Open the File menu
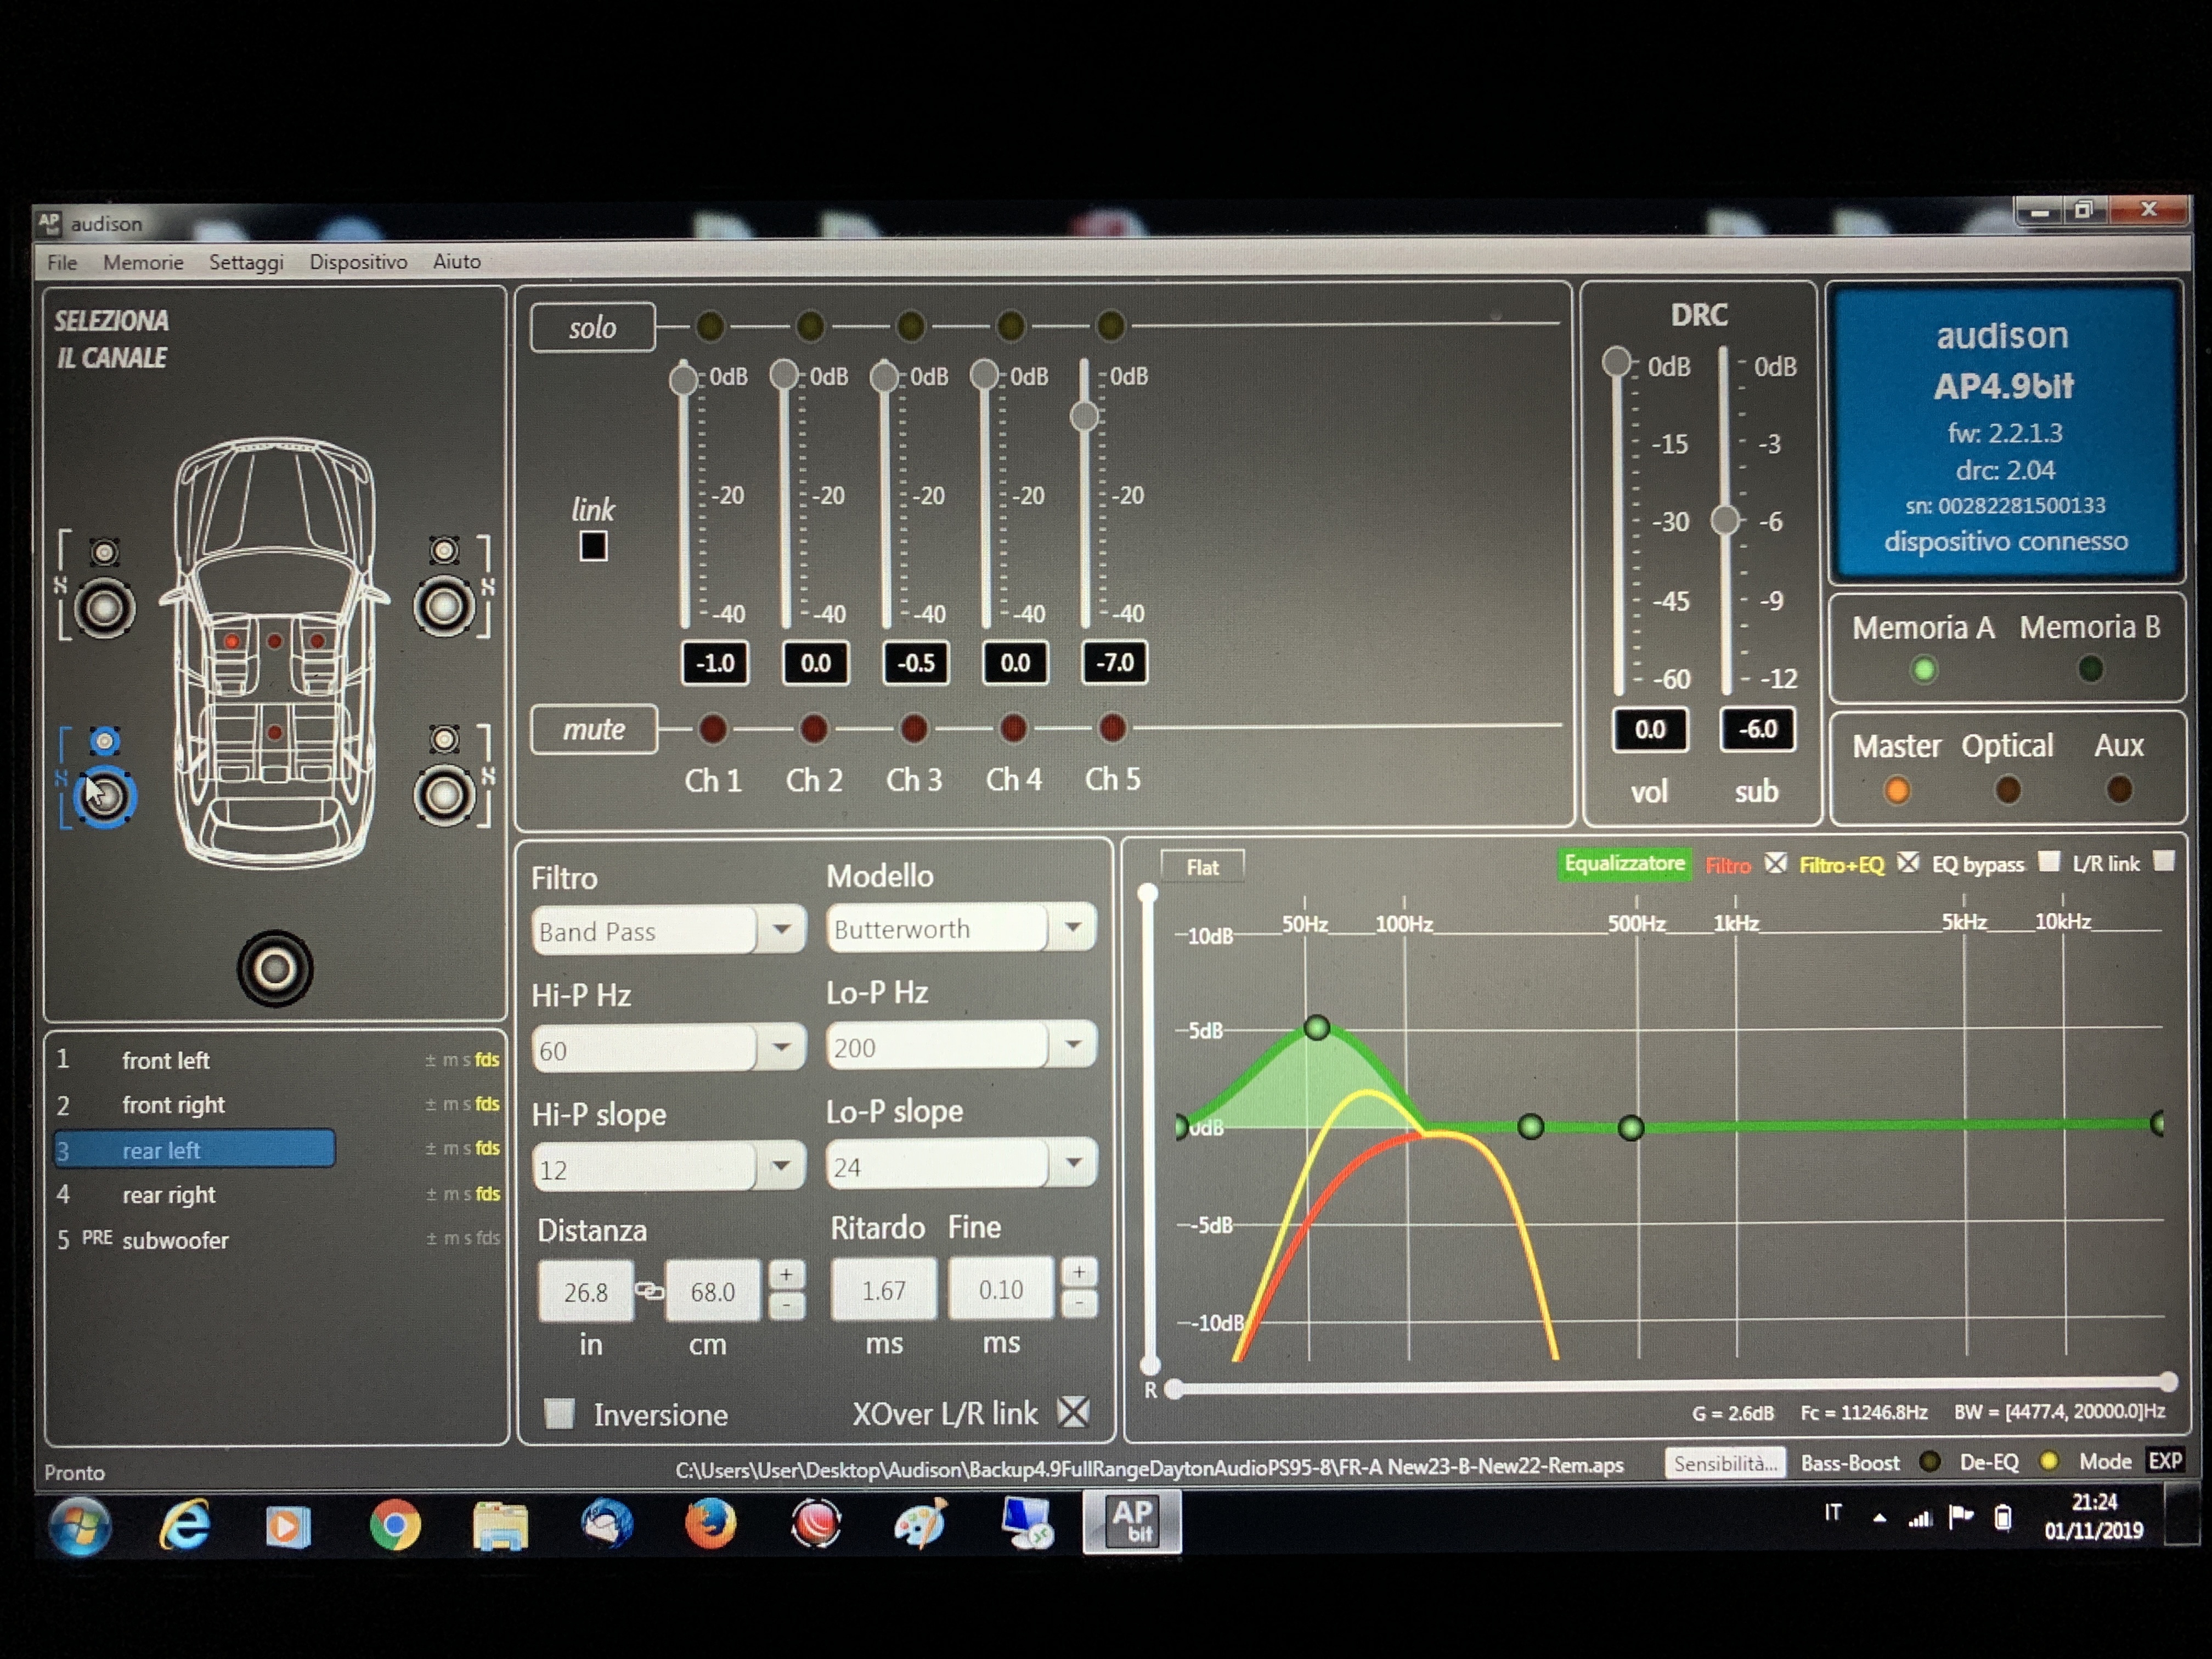The width and height of the screenshot is (2212, 1659). 62,262
